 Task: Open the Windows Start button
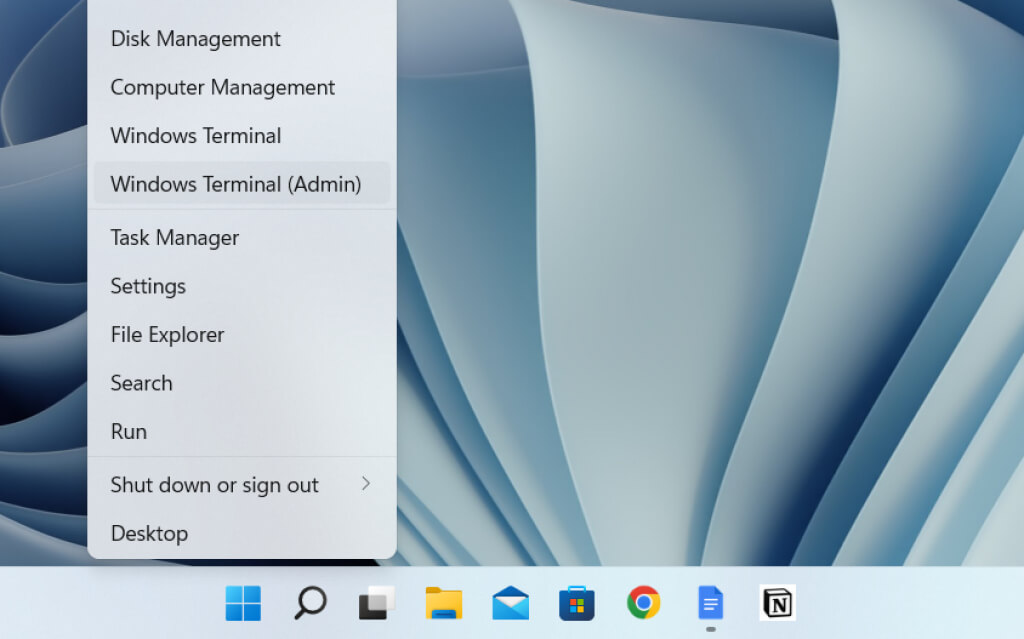243,602
